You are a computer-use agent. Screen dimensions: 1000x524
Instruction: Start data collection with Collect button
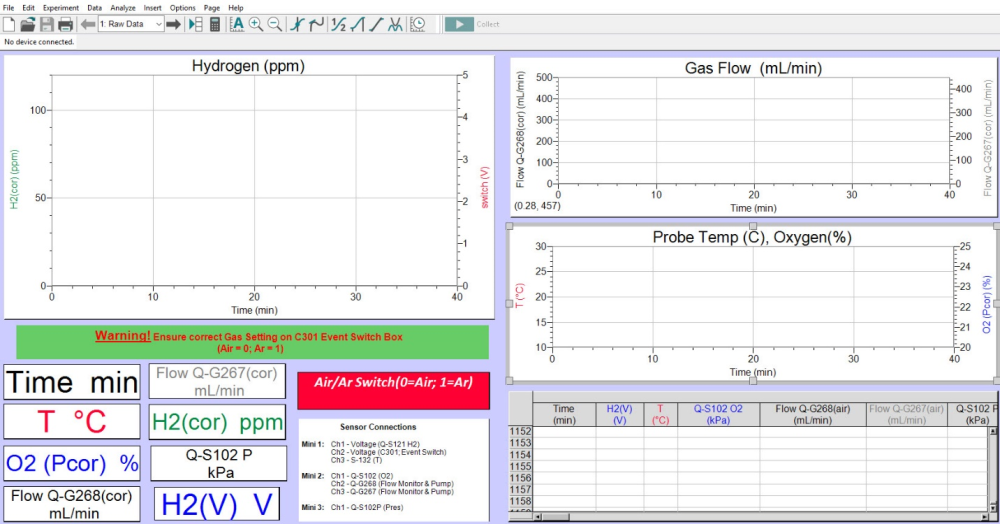(472, 24)
